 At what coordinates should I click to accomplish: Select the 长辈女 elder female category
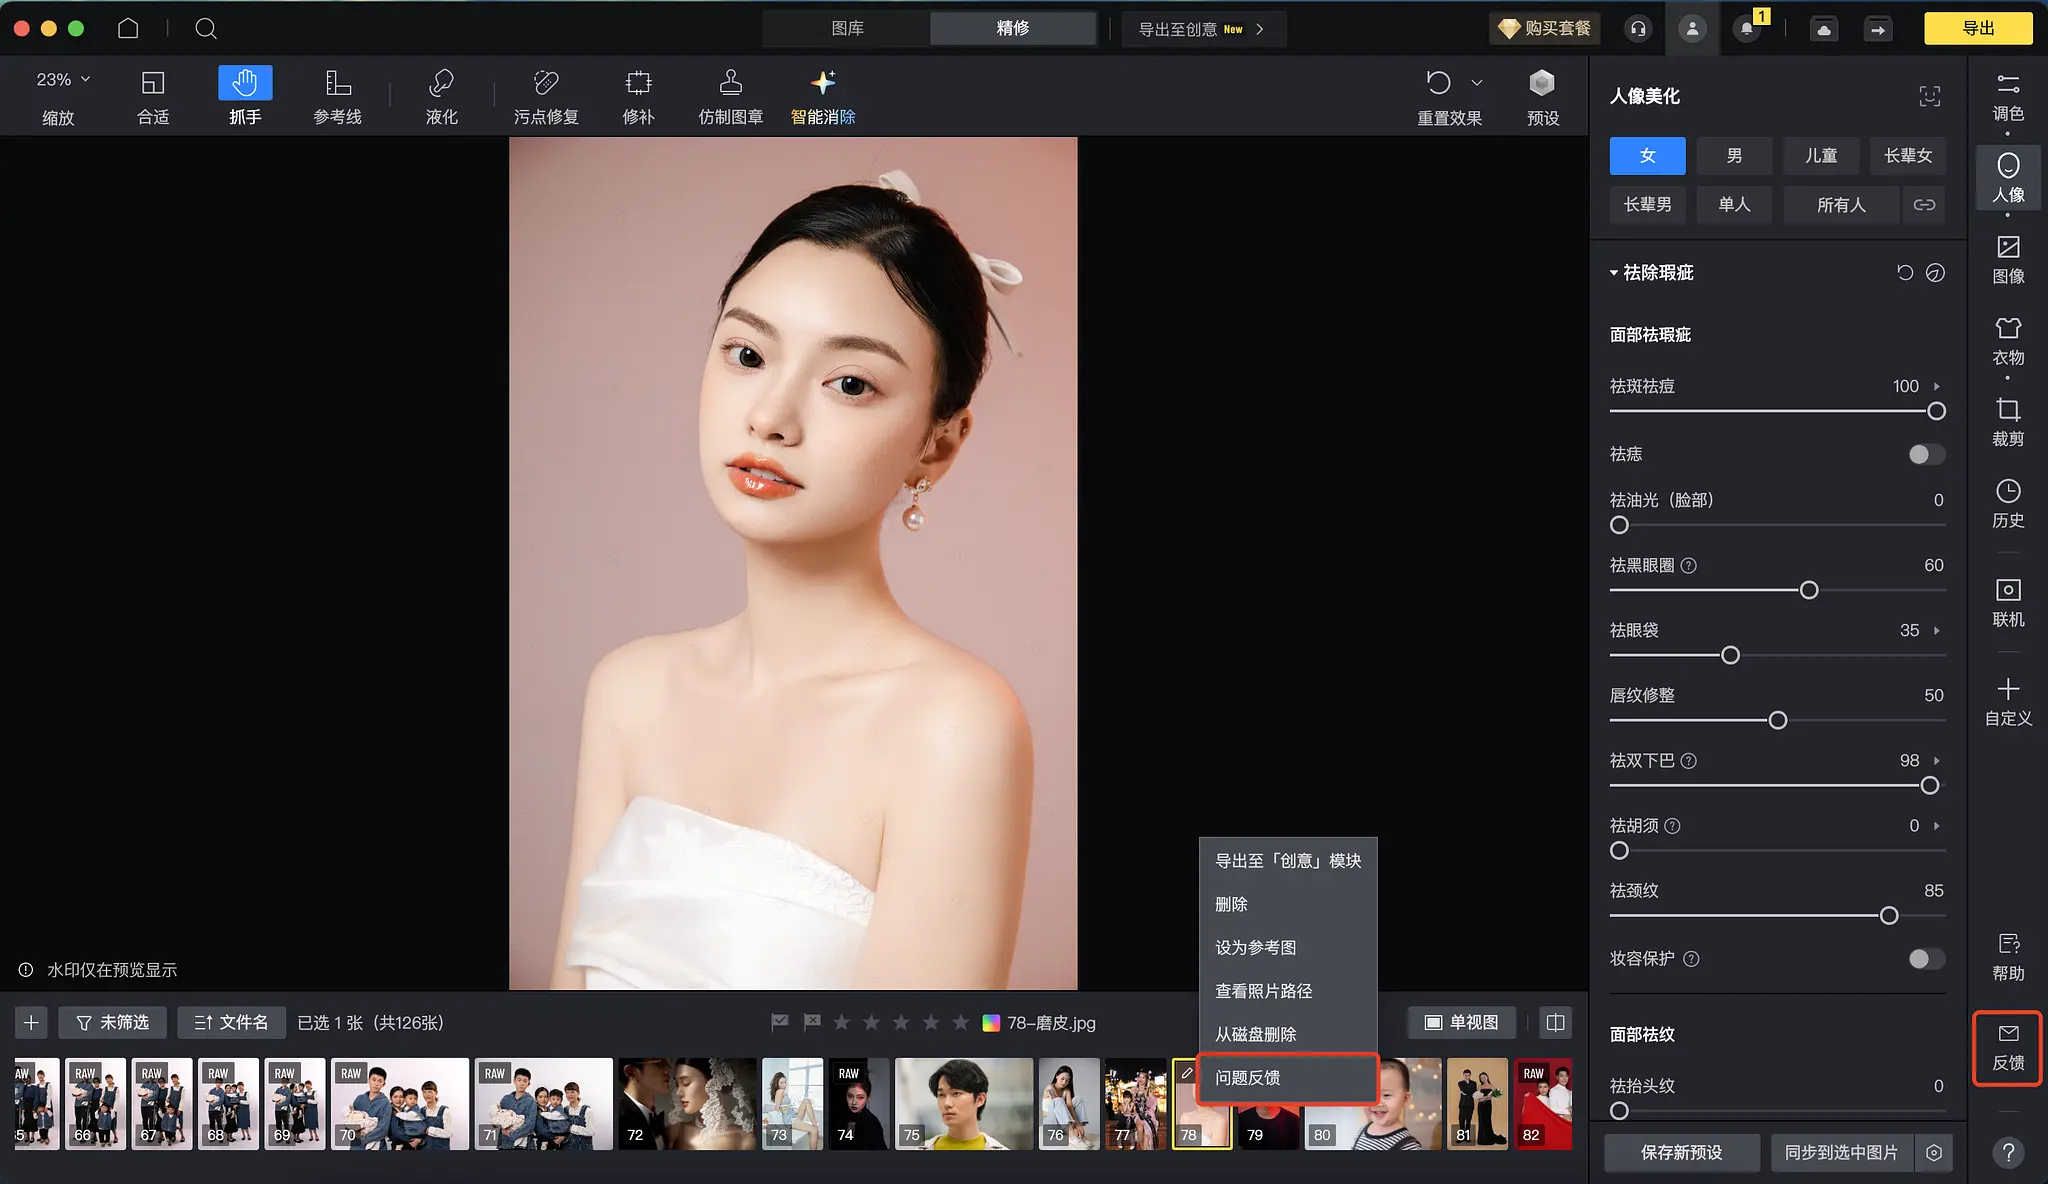(x=1908, y=156)
